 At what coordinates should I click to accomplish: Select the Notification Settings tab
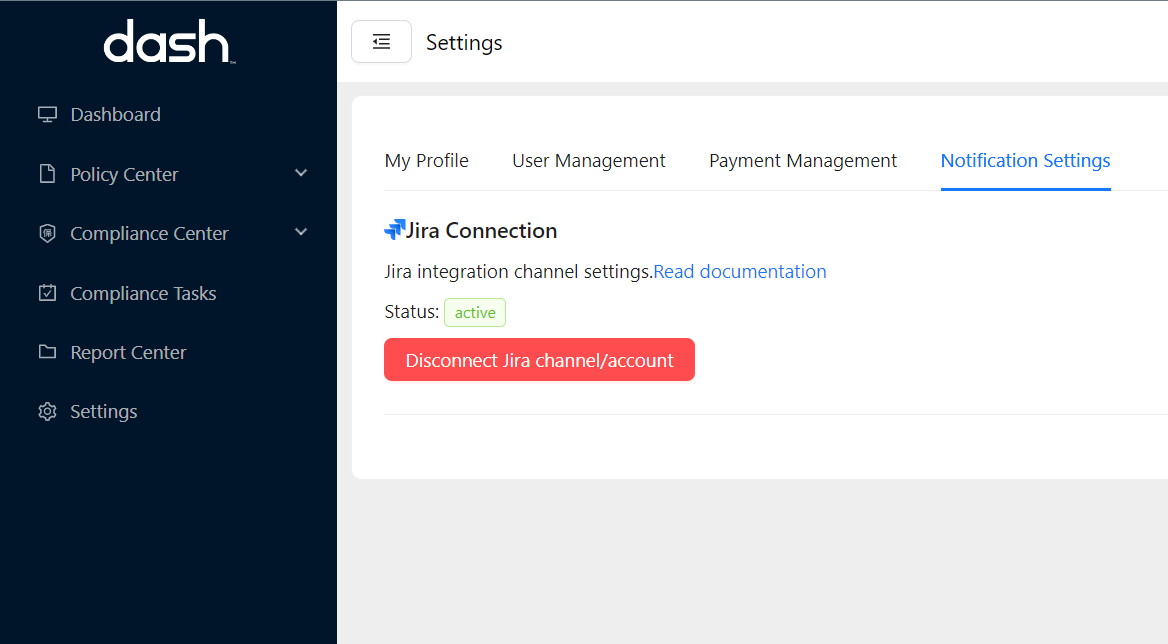(x=1025, y=160)
